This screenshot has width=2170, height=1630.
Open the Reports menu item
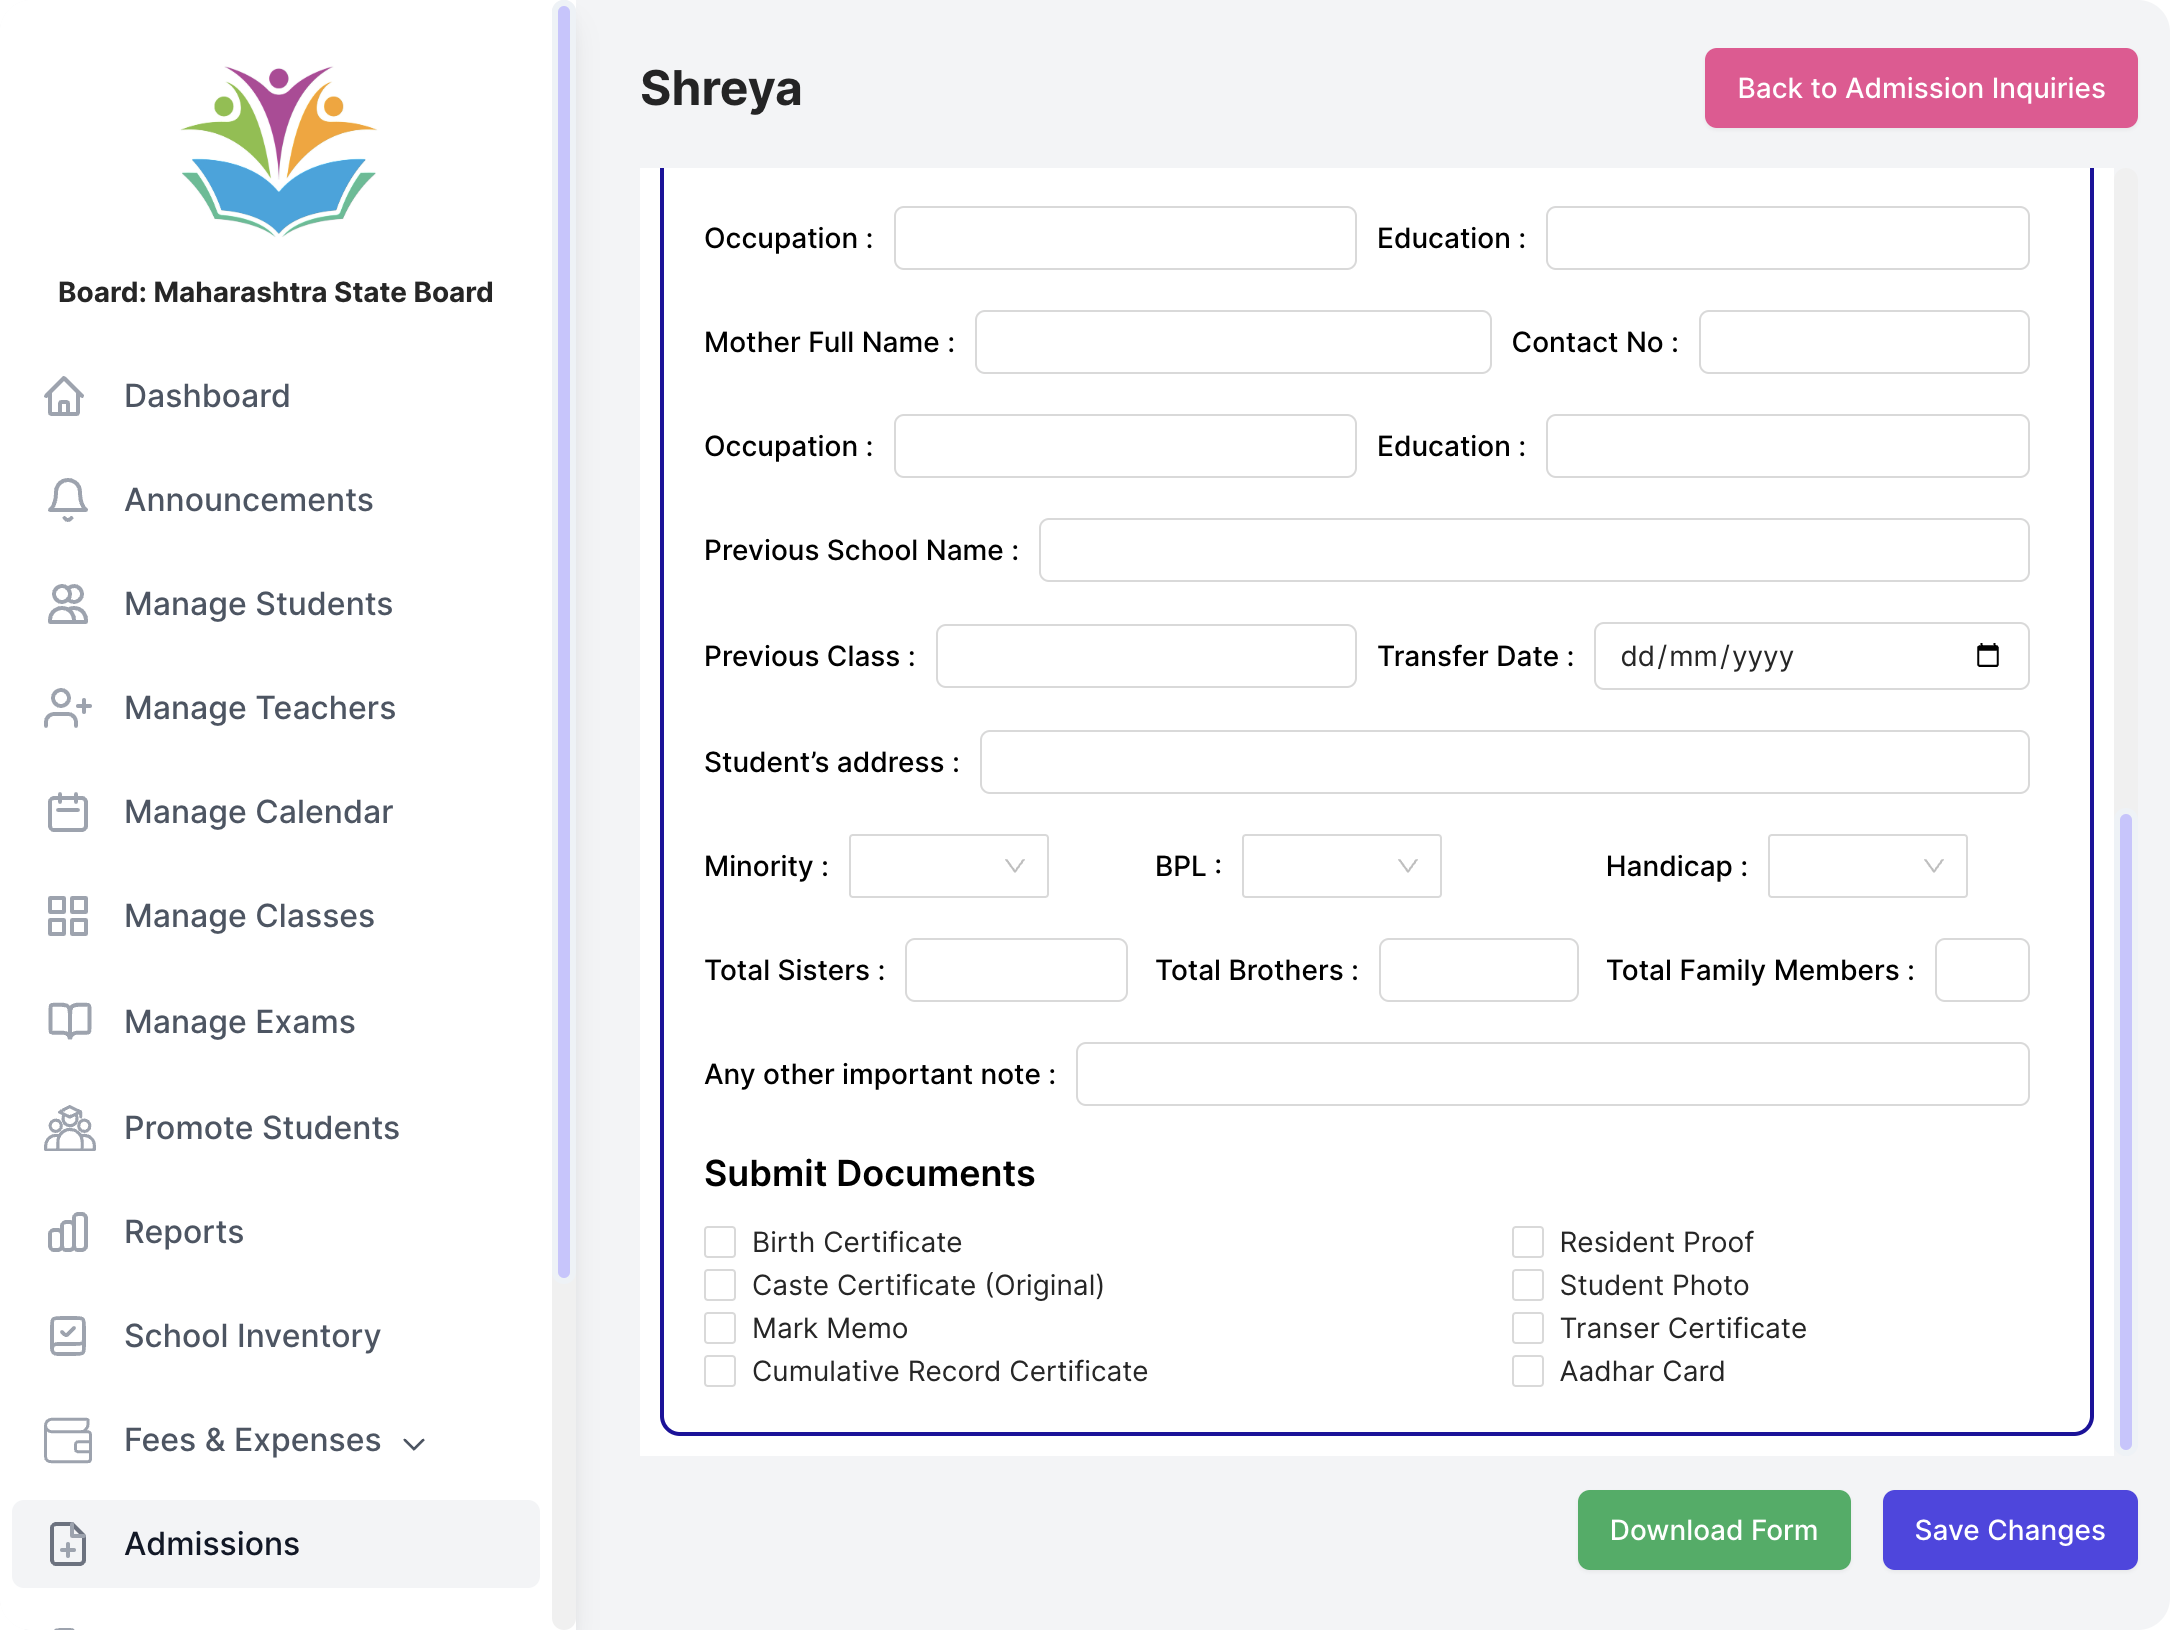[x=276, y=1232]
